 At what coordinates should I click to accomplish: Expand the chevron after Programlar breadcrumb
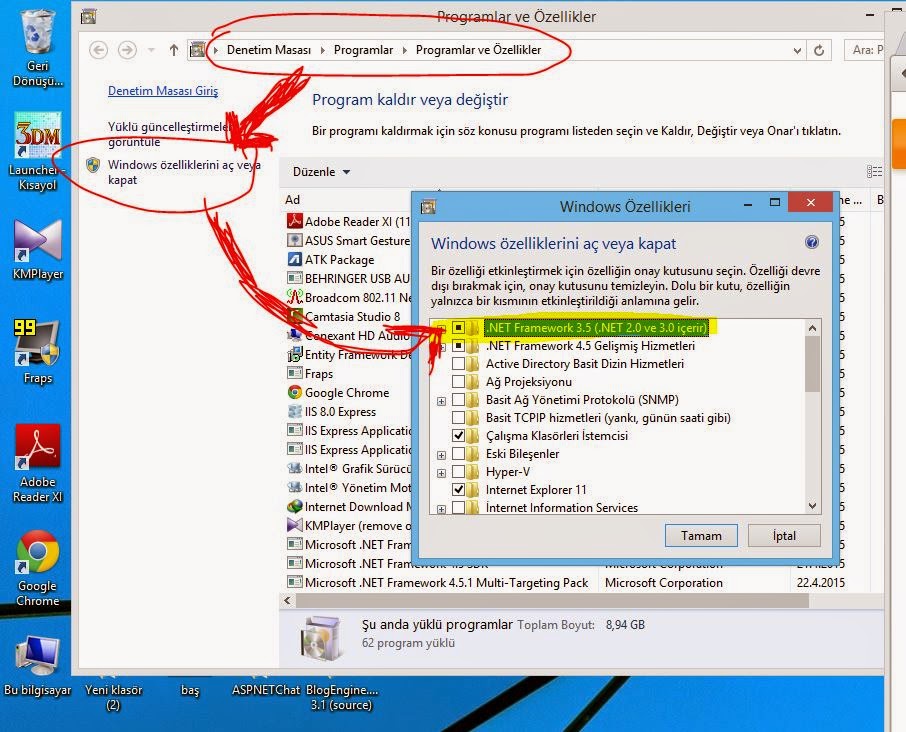click(x=404, y=50)
